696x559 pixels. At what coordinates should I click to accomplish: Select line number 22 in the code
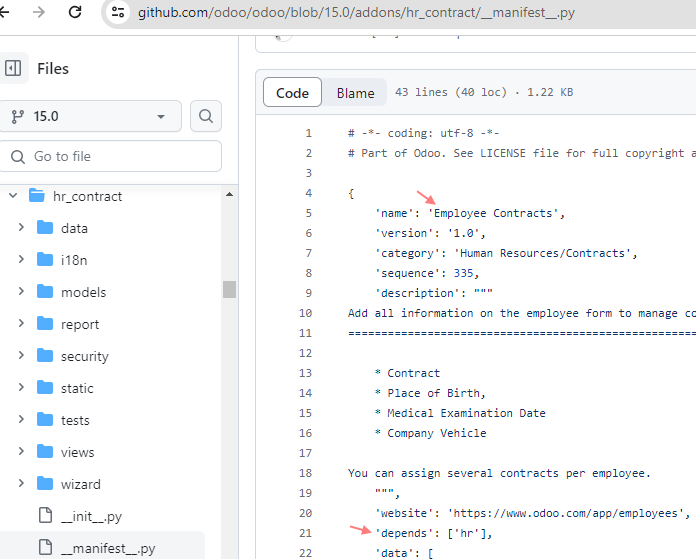point(305,552)
